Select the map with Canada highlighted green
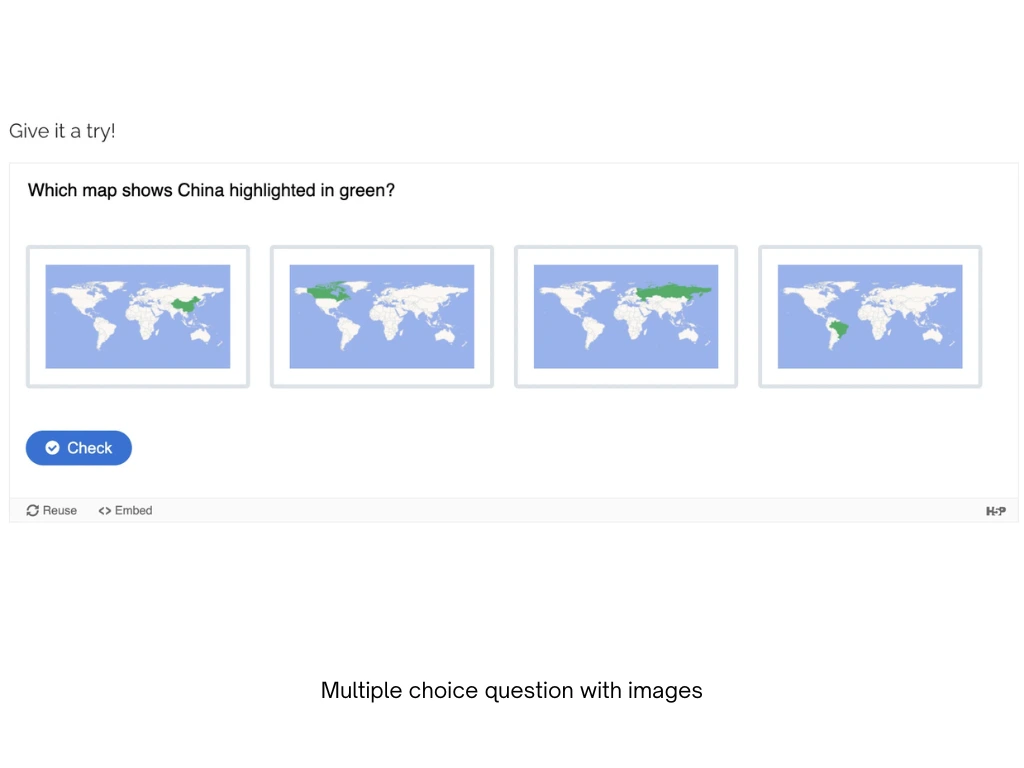 pyautogui.click(x=381, y=316)
